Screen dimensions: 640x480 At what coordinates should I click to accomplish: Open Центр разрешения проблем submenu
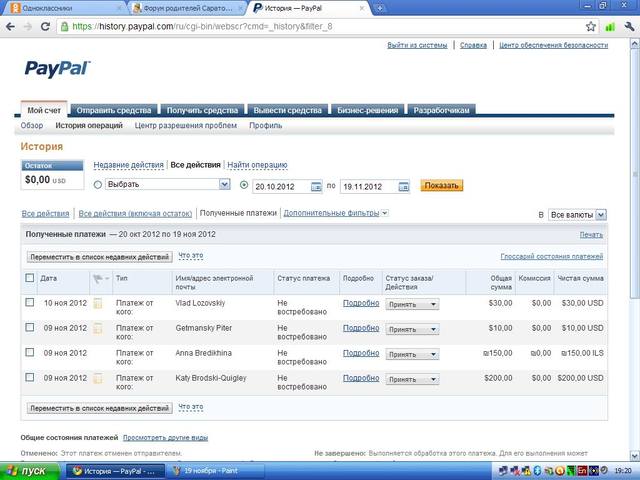pos(186,126)
